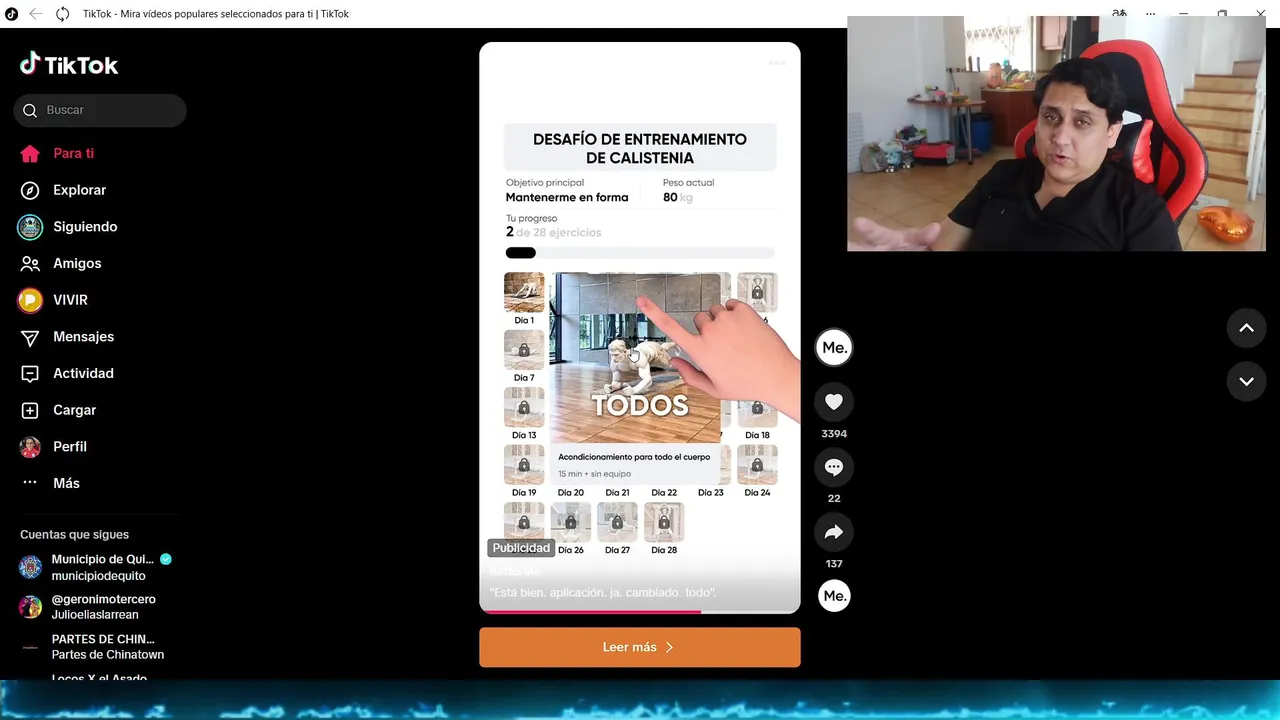
Task: Click the TikTok app icon in the title bar
Action: coord(12,14)
